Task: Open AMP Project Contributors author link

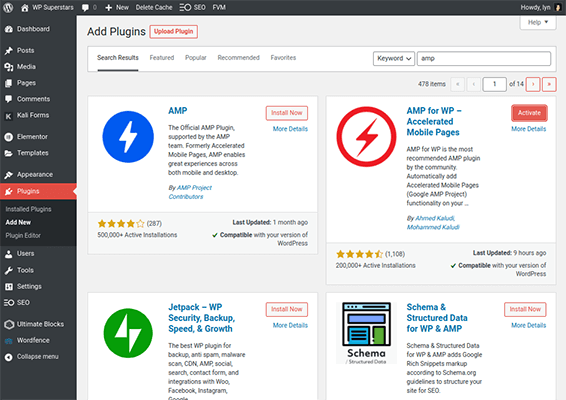Action: tap(190, 192)
